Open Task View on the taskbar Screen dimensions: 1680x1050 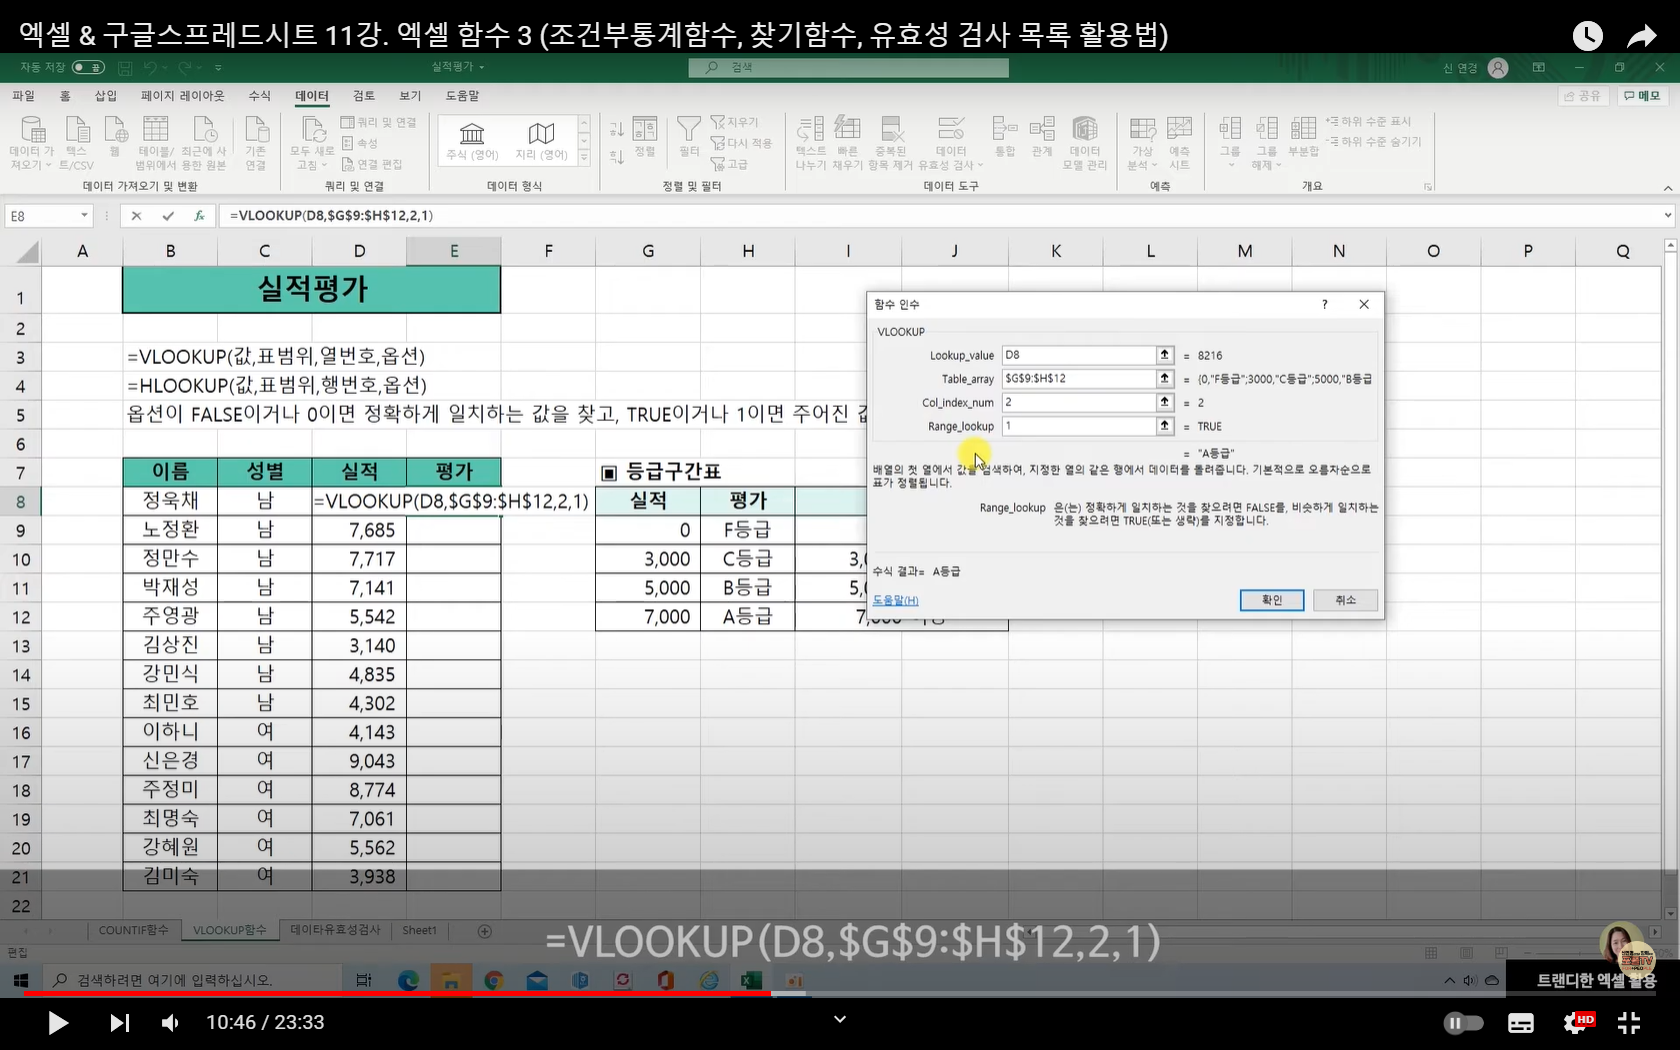364,980
